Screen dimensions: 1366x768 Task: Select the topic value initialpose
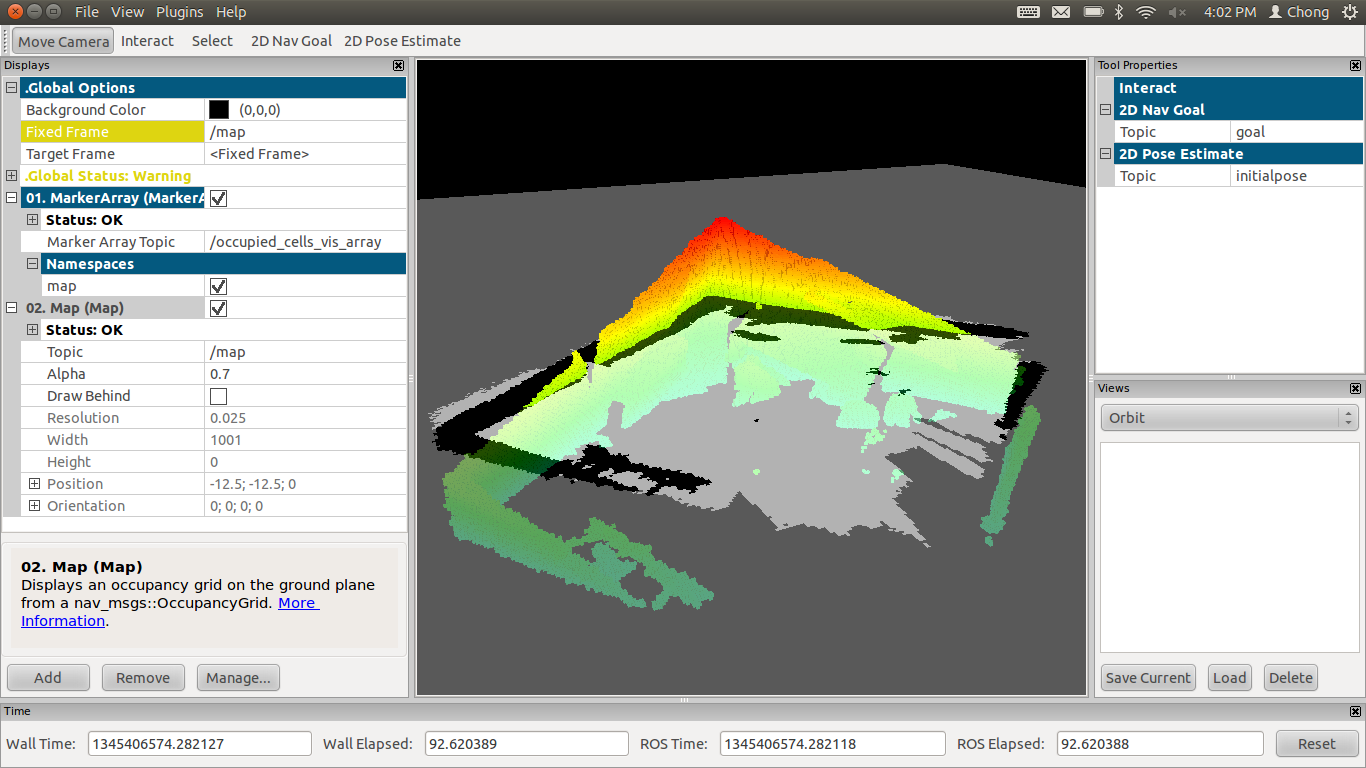(1297, 176)
